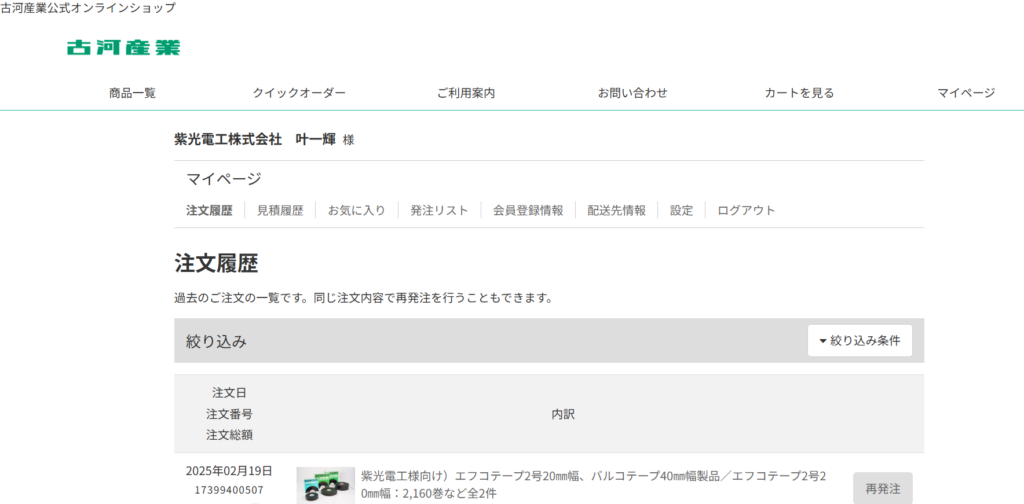Viewport: 1024px width, 504px height.
Task: Open お気に入り tab
Action: point(357,210)
